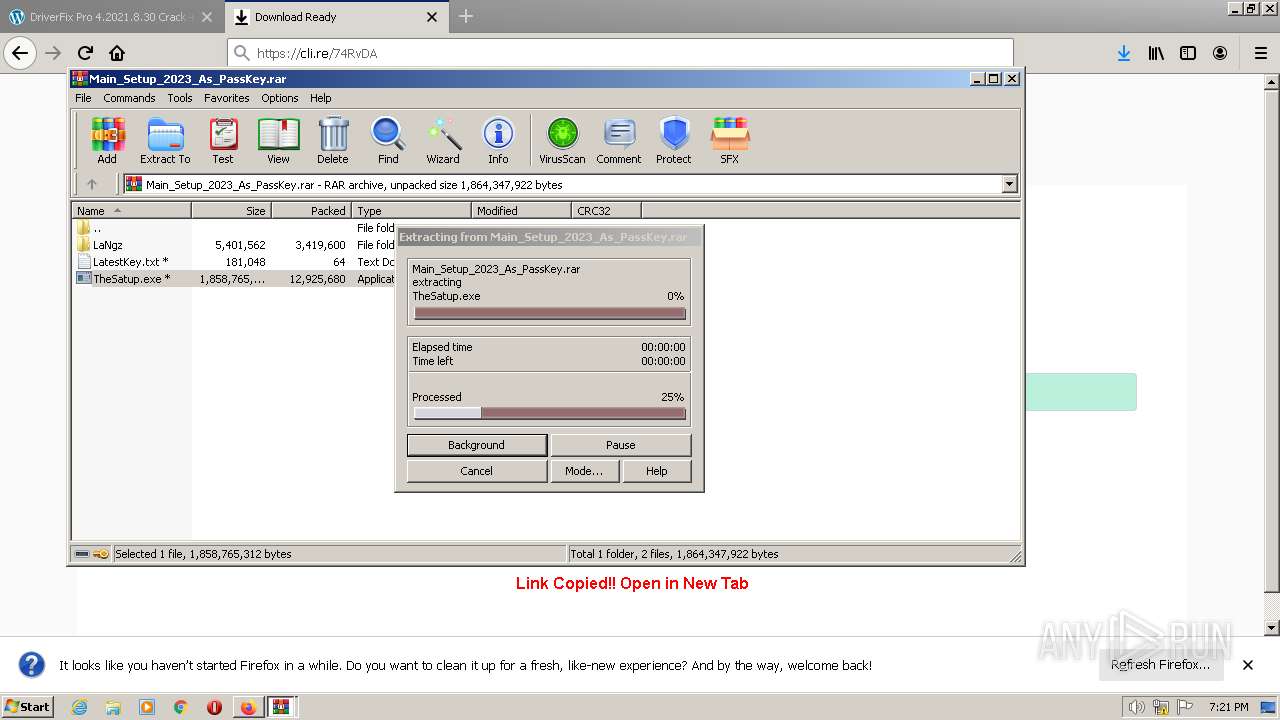Click the SFX toolbar icon
This screenshot has height=720, width=1280.
[x=730, y=140]
